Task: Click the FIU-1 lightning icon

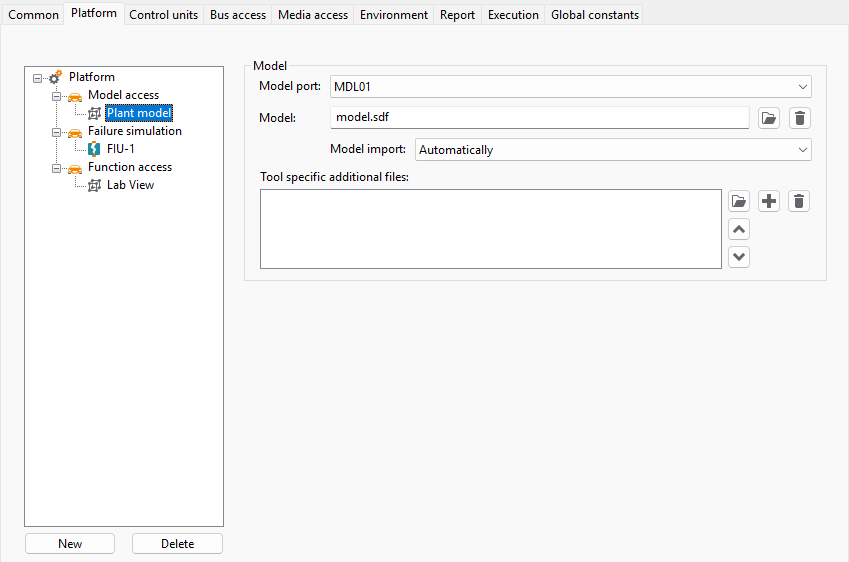Action: tap(94, 149)
